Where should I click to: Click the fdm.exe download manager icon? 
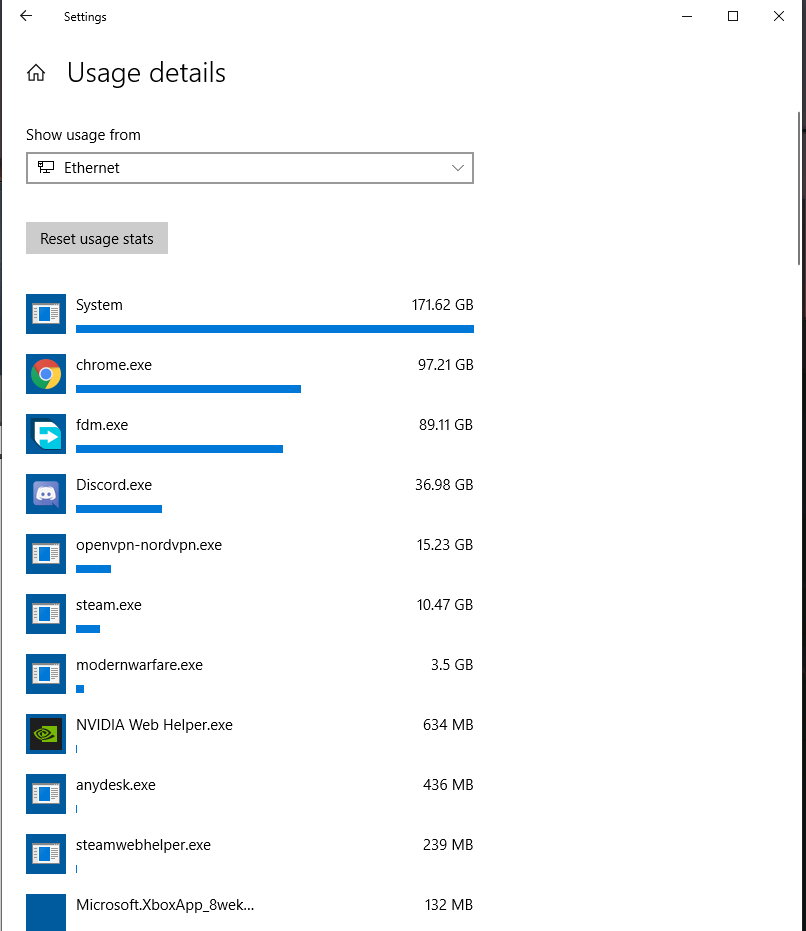[x=46, y=433]
